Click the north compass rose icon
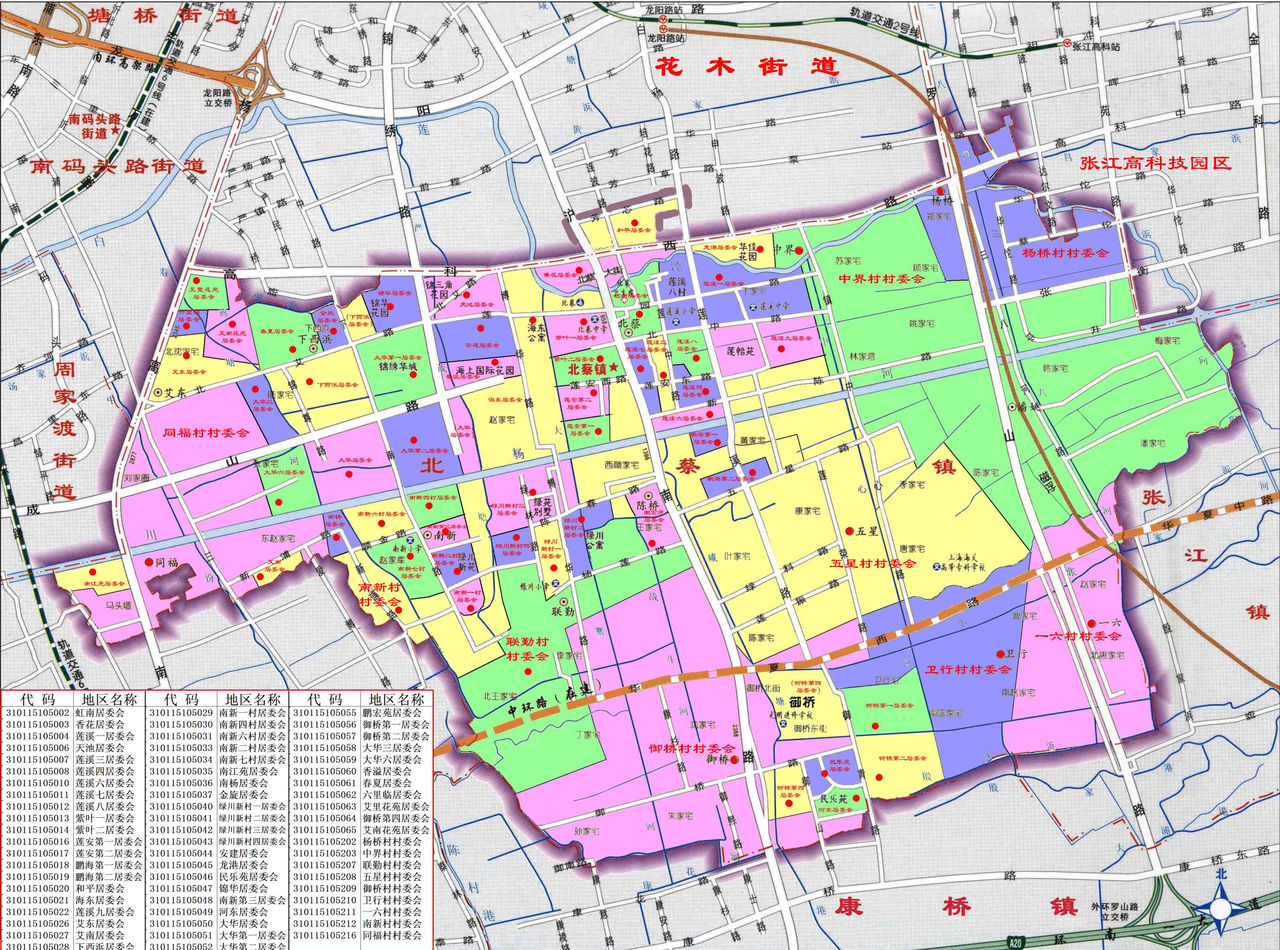1280x950 pixels. 1221,906
